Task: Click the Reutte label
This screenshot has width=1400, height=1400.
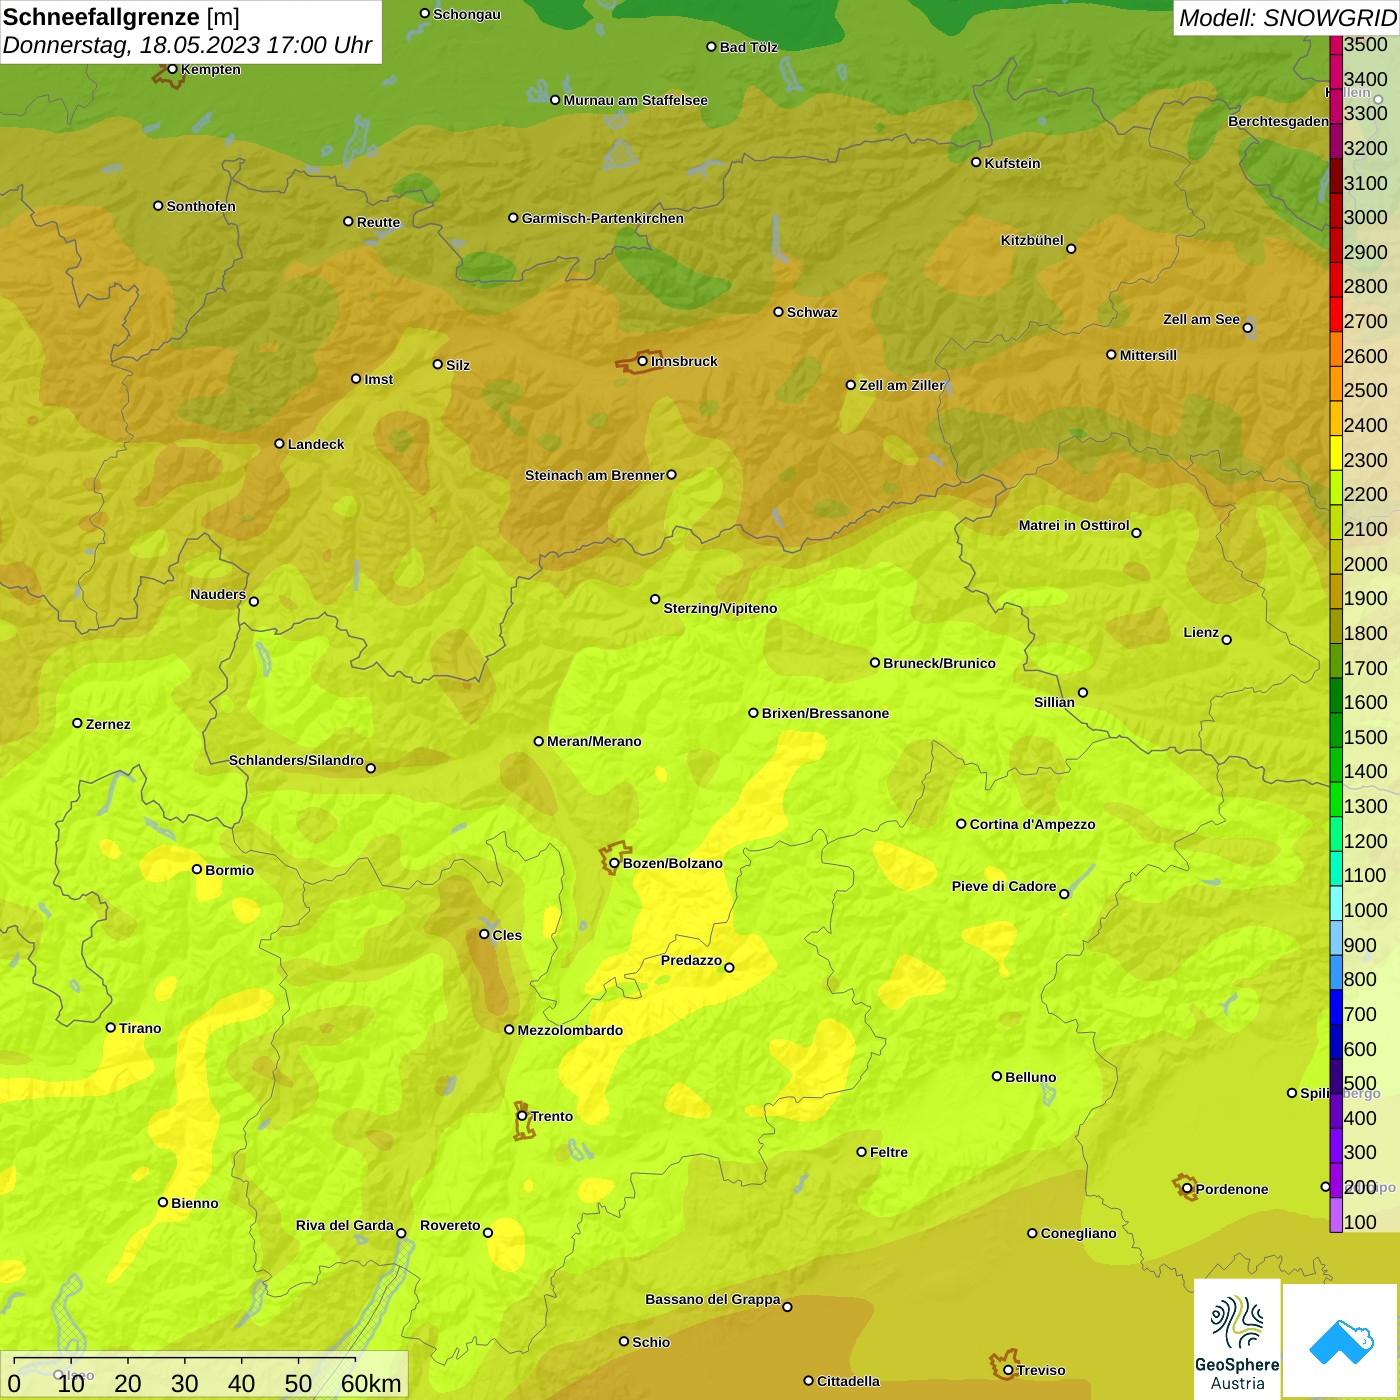Action: pos(378,222)
